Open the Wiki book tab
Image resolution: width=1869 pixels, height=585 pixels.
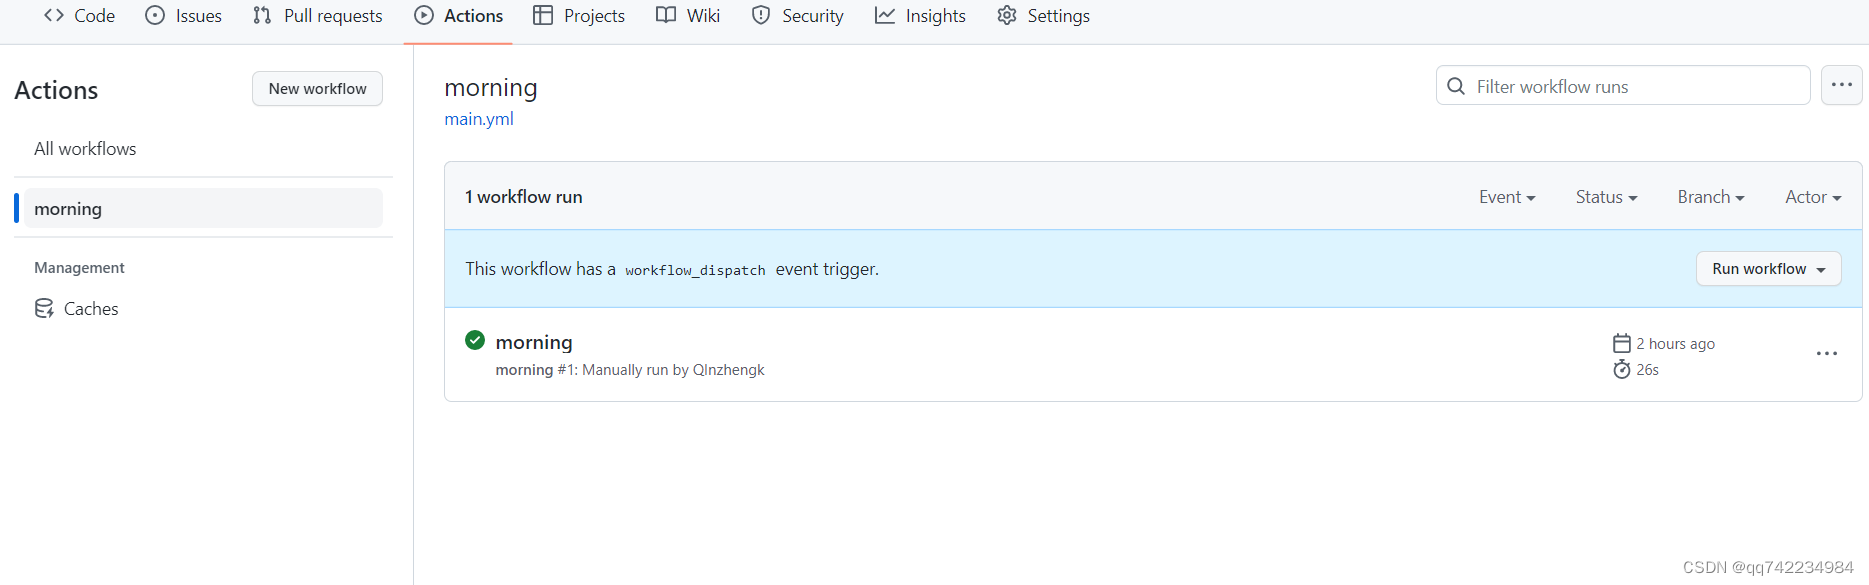[x=688, y=16]
